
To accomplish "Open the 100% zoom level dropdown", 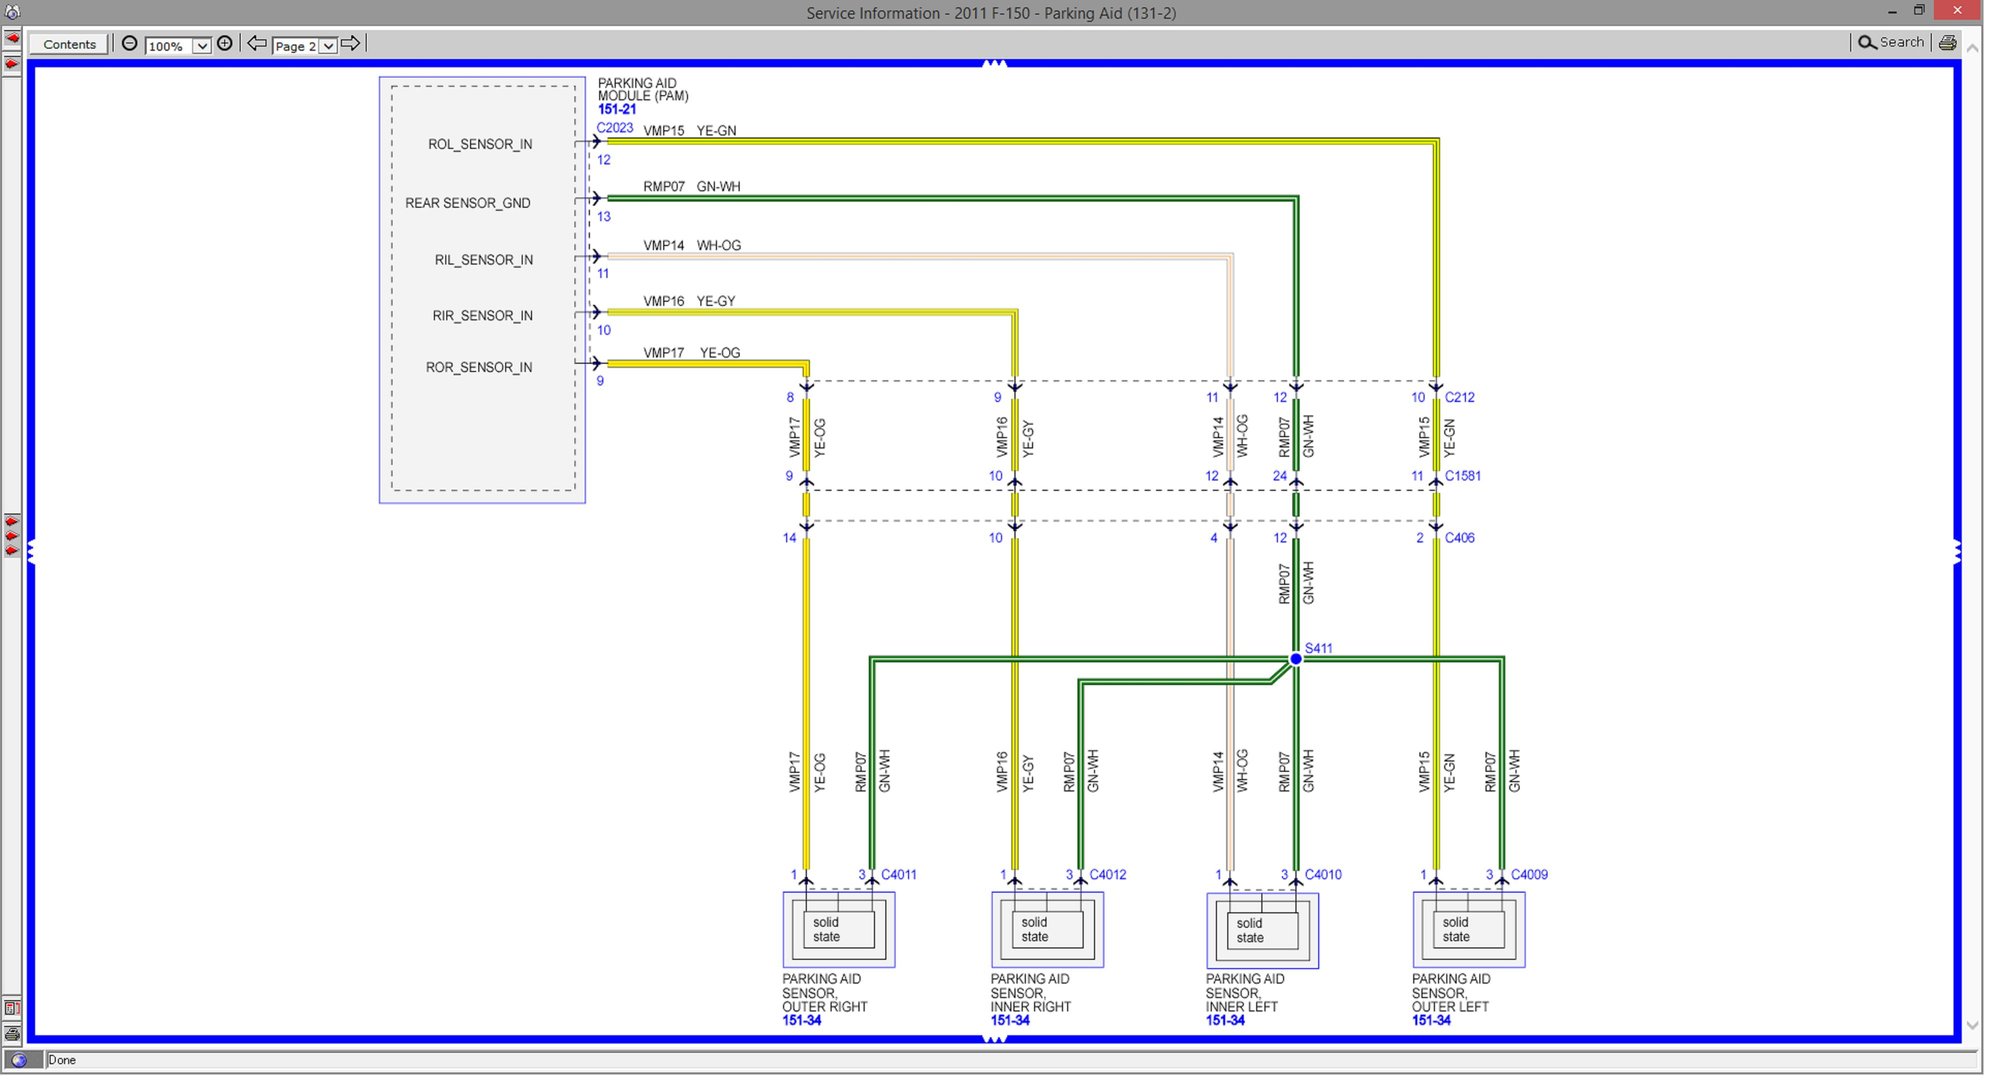I will 201,46.
